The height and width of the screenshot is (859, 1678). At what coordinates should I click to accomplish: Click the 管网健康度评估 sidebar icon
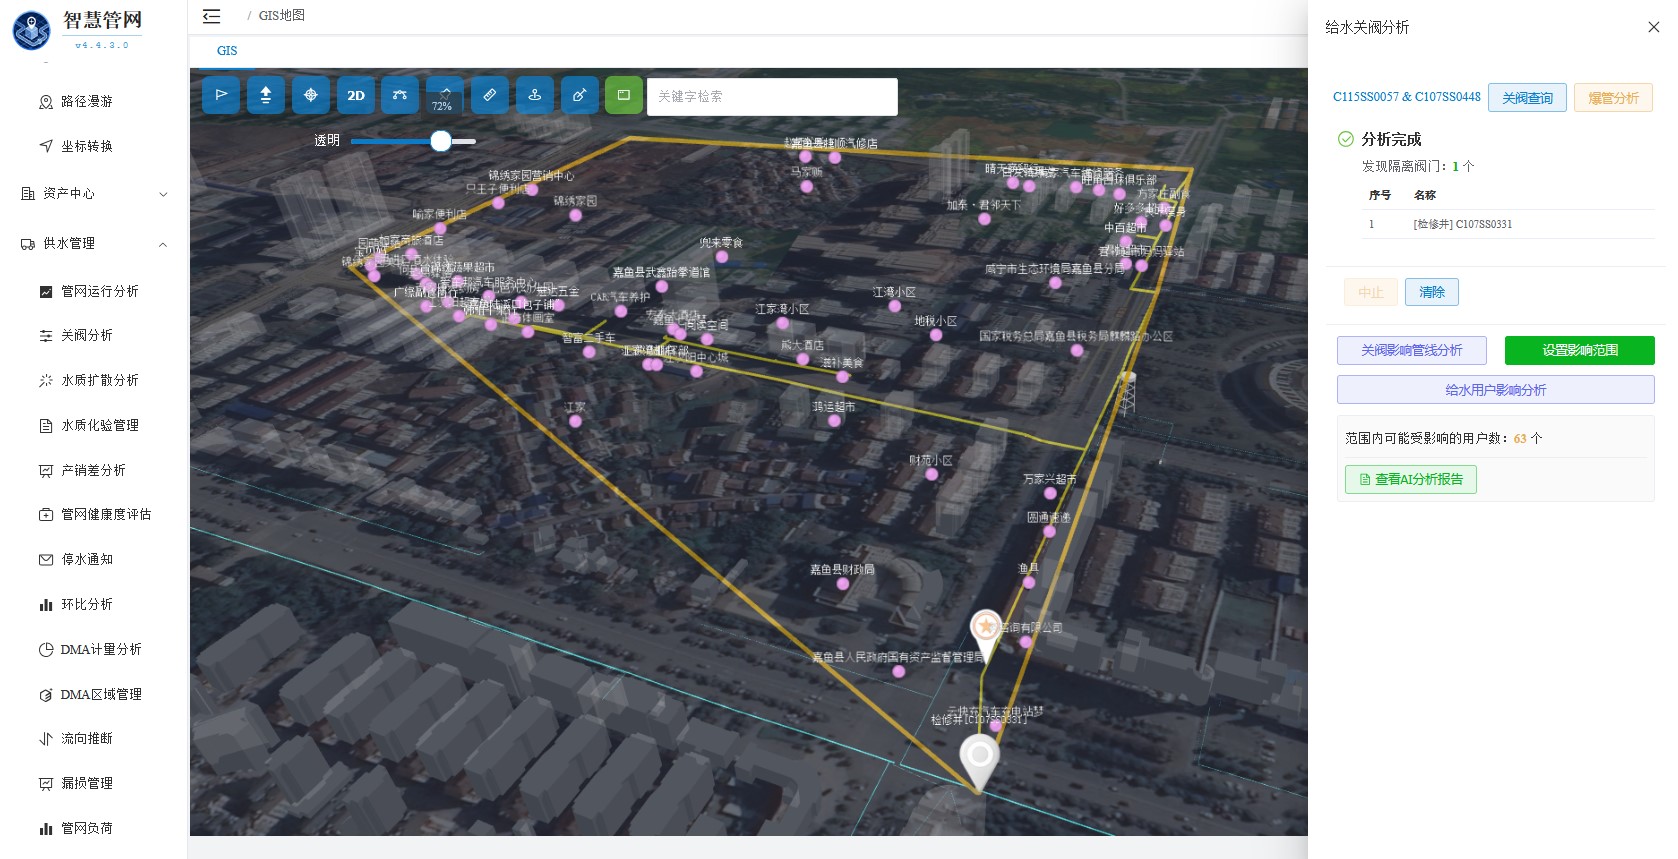45,514
